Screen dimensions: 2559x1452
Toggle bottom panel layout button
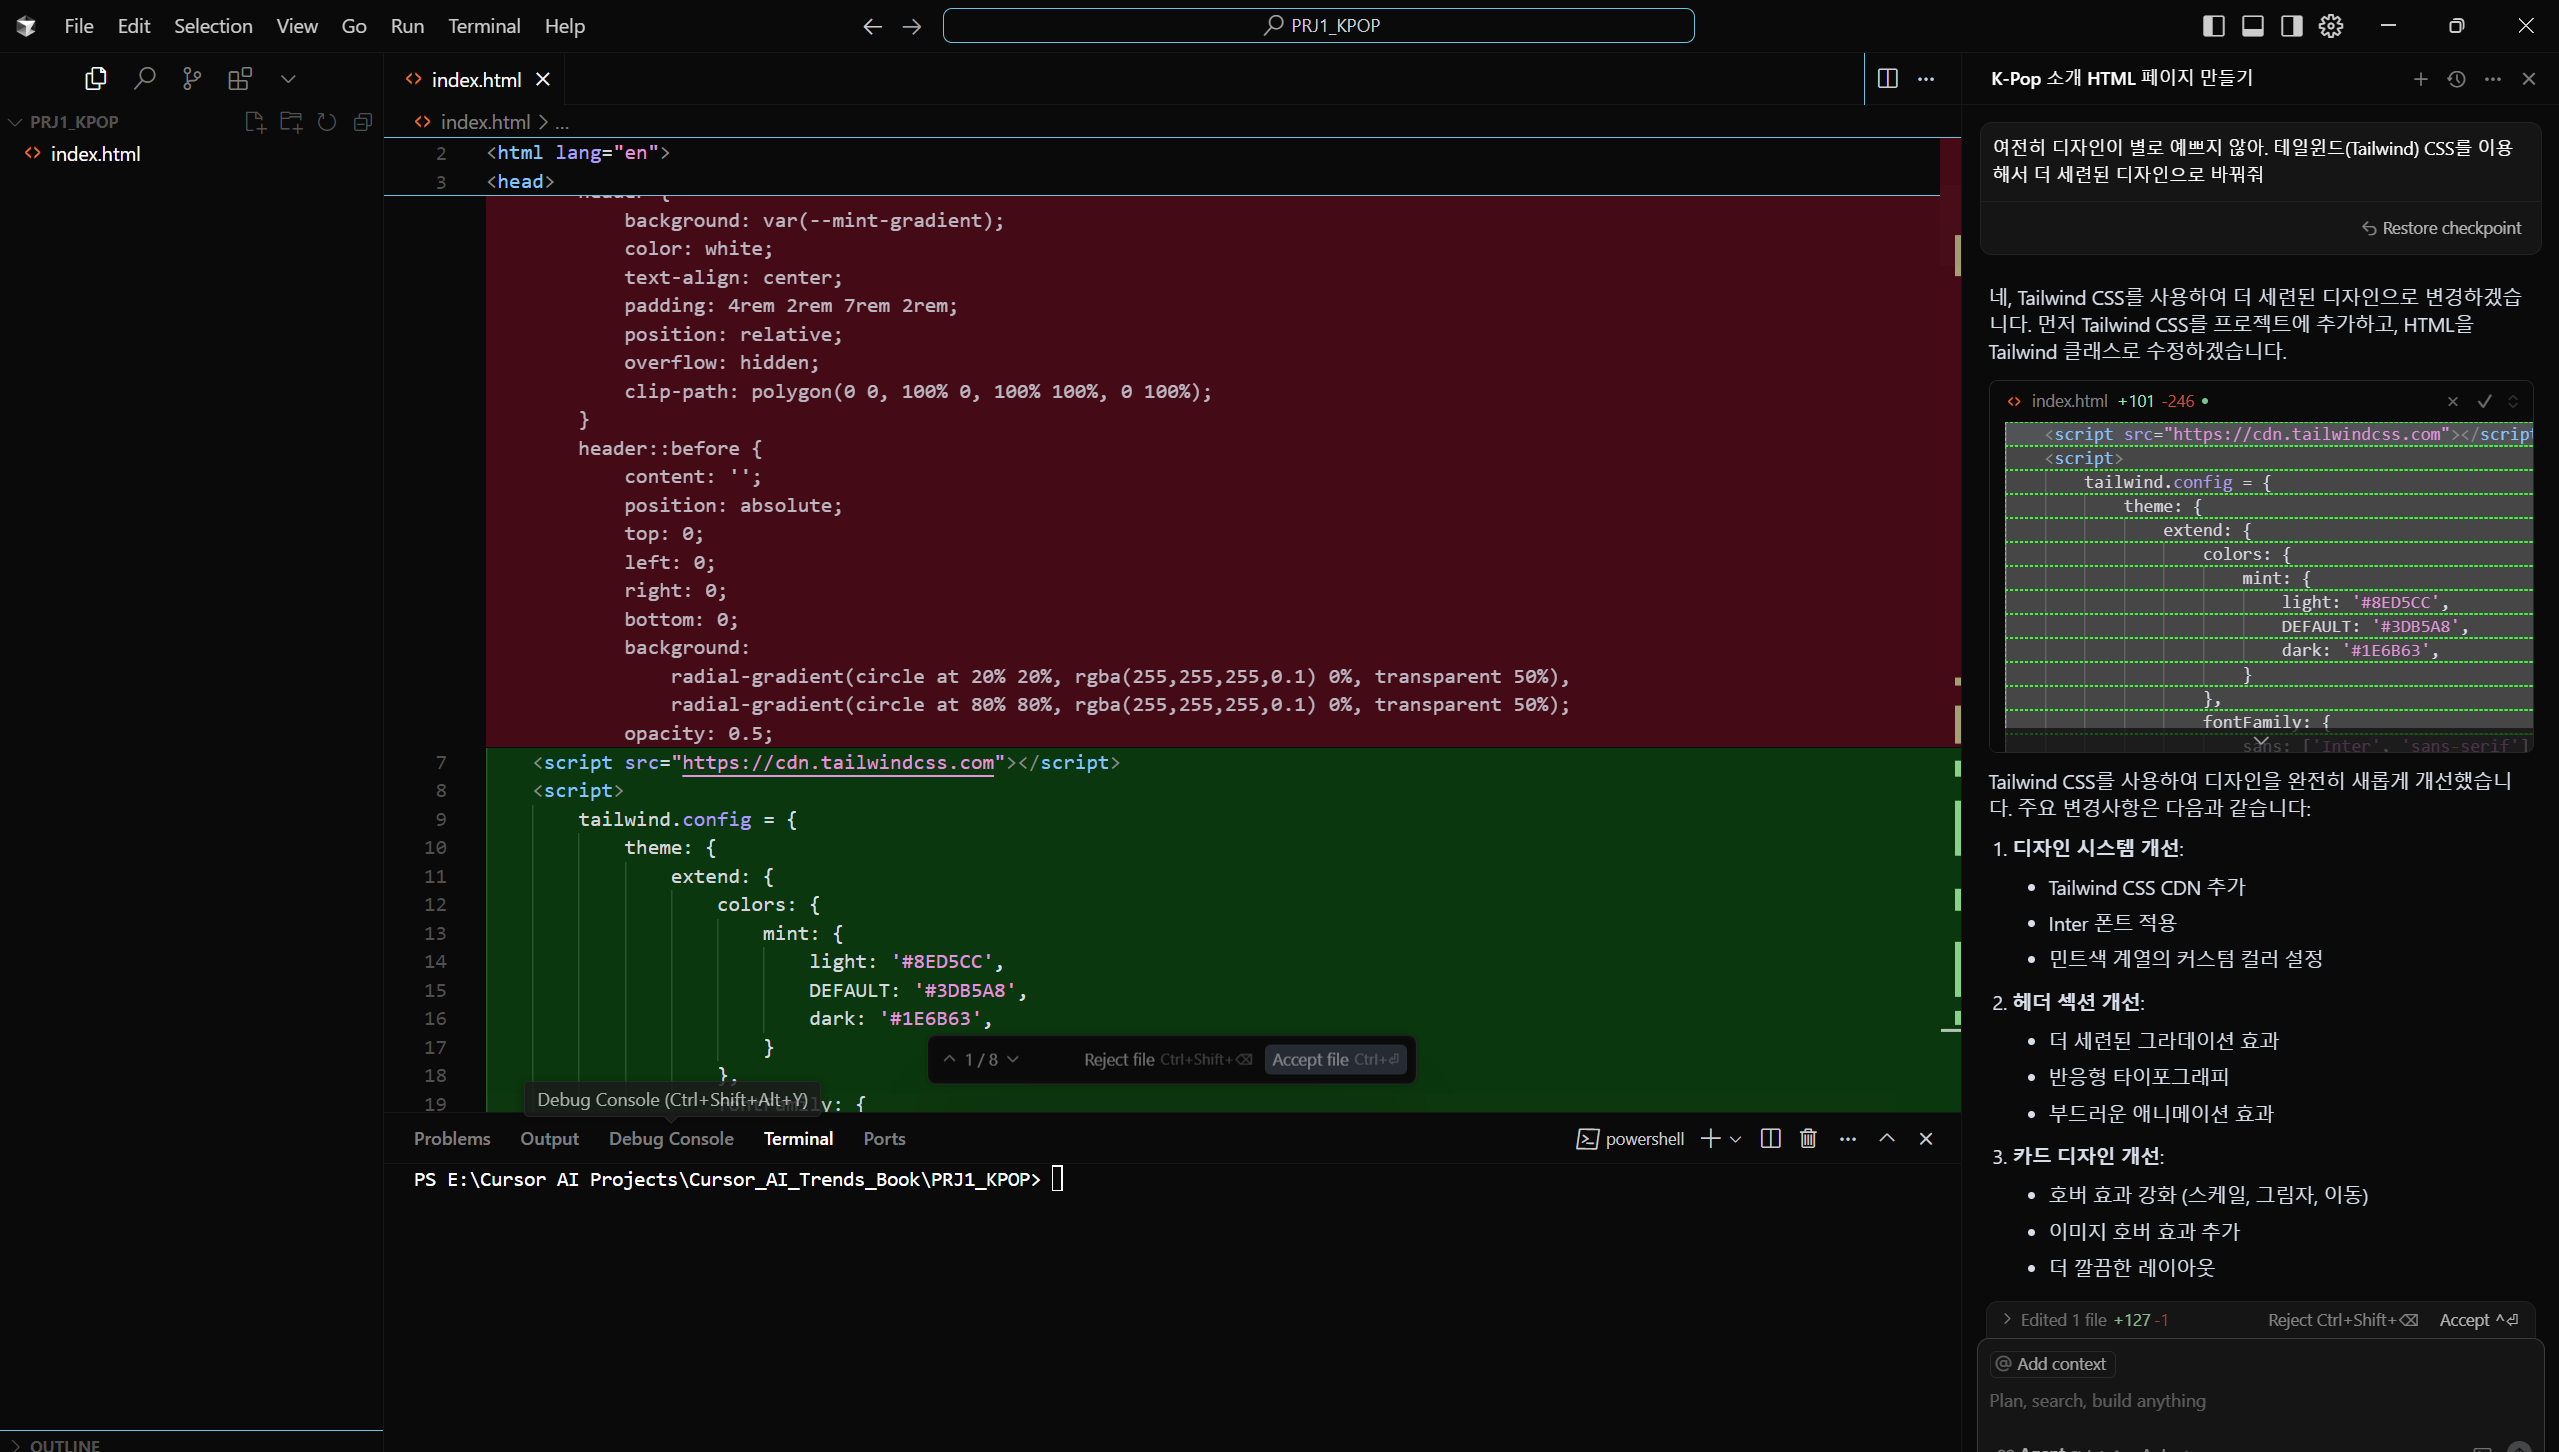point(2253,26)
